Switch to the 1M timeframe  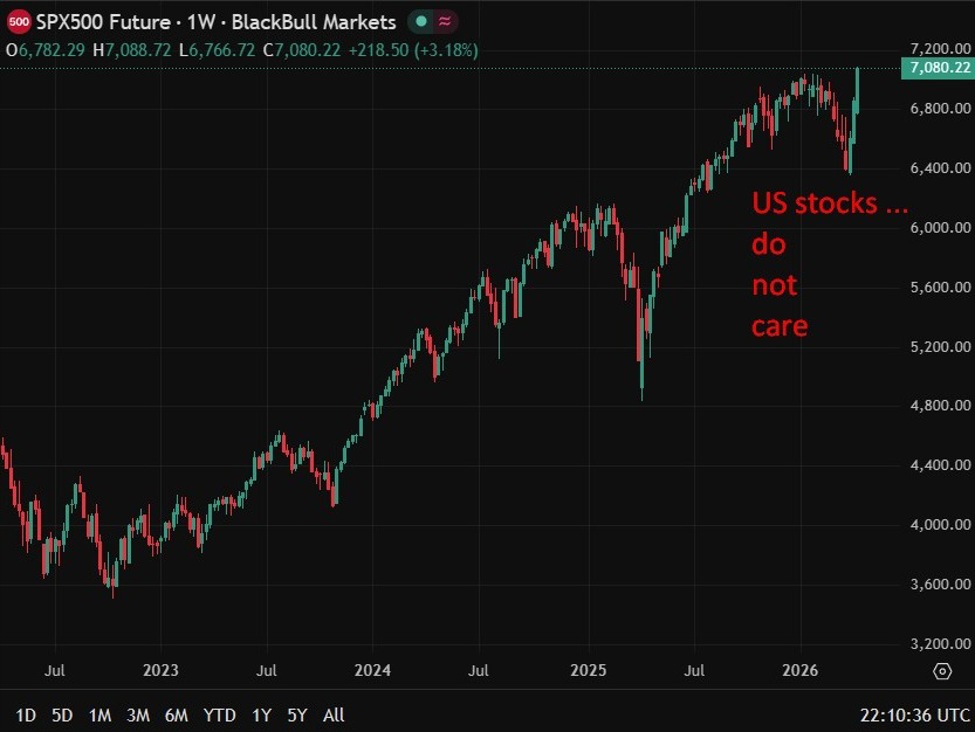[x=101, y=716]
